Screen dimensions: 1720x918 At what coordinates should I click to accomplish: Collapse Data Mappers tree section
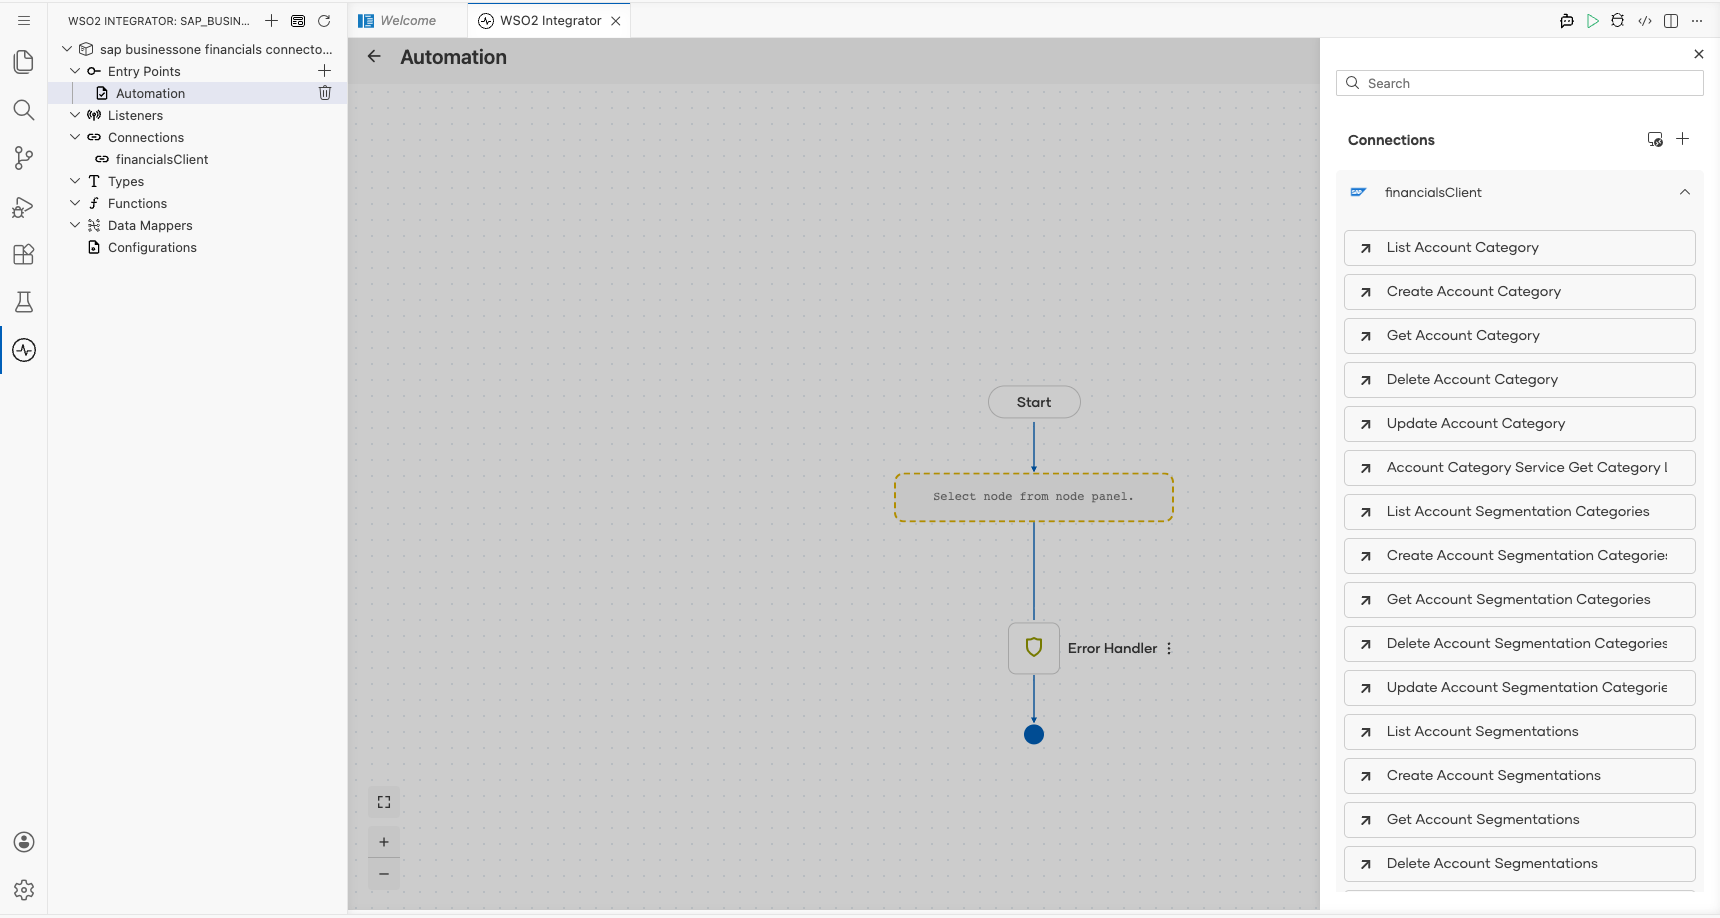pyautogui.click(x=75, y=225)
